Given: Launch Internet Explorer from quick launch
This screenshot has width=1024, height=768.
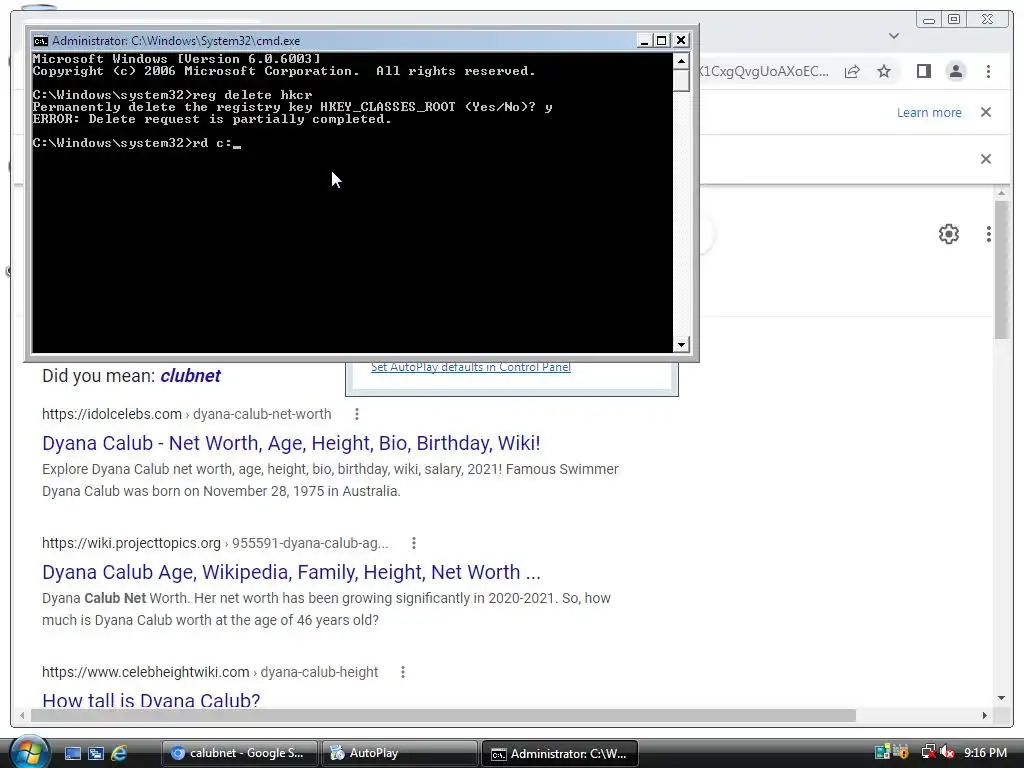Looking at the screenshot, I should [x=119, y=753].
